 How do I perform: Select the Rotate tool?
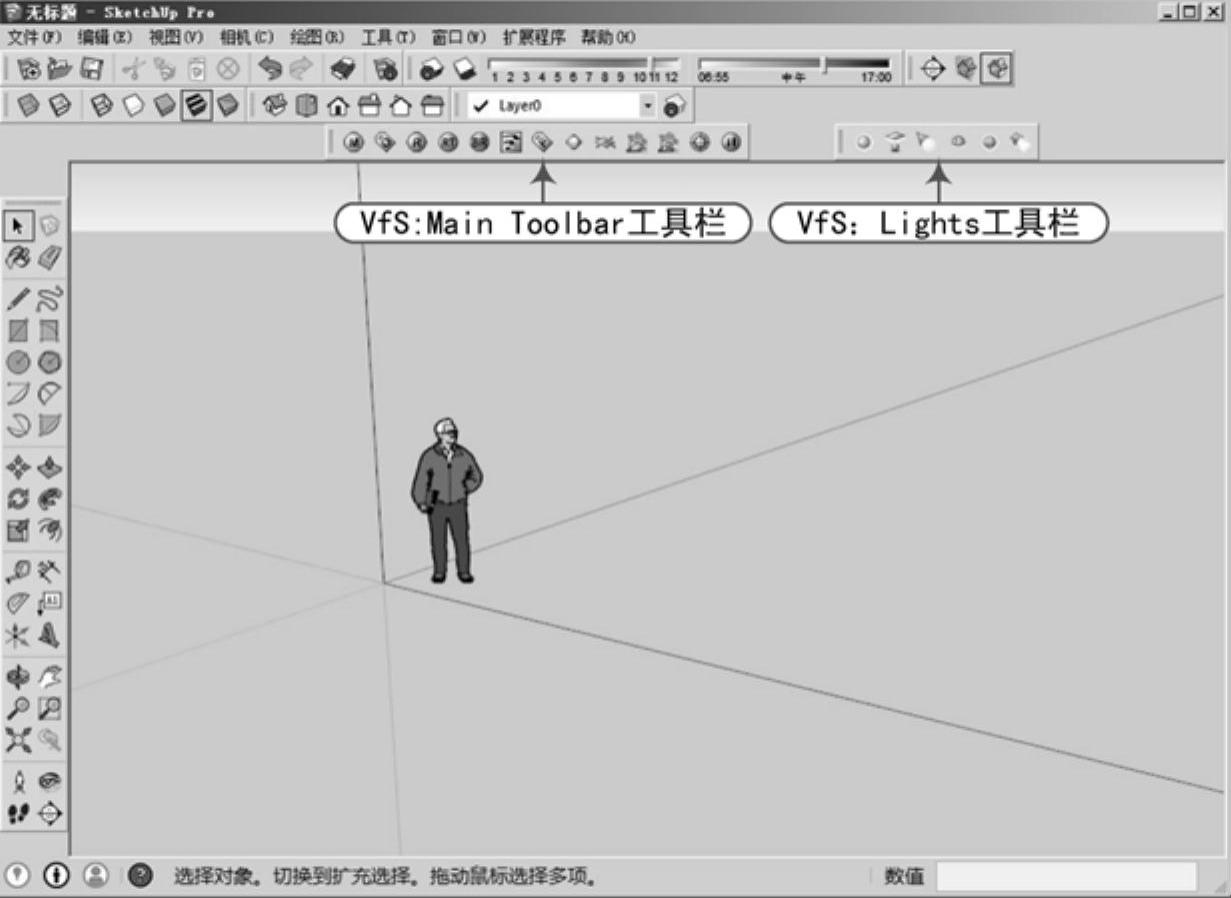click(18, 498)
